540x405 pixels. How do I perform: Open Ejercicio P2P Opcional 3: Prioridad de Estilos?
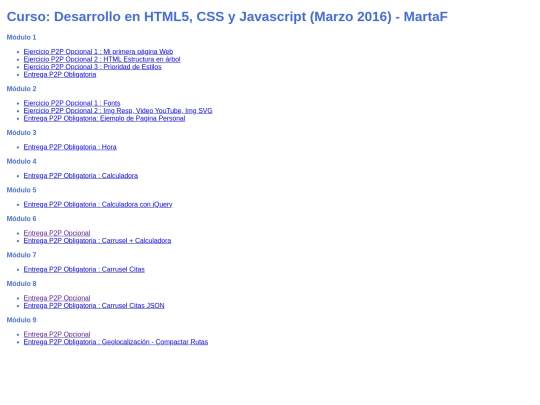click(92, 67)
